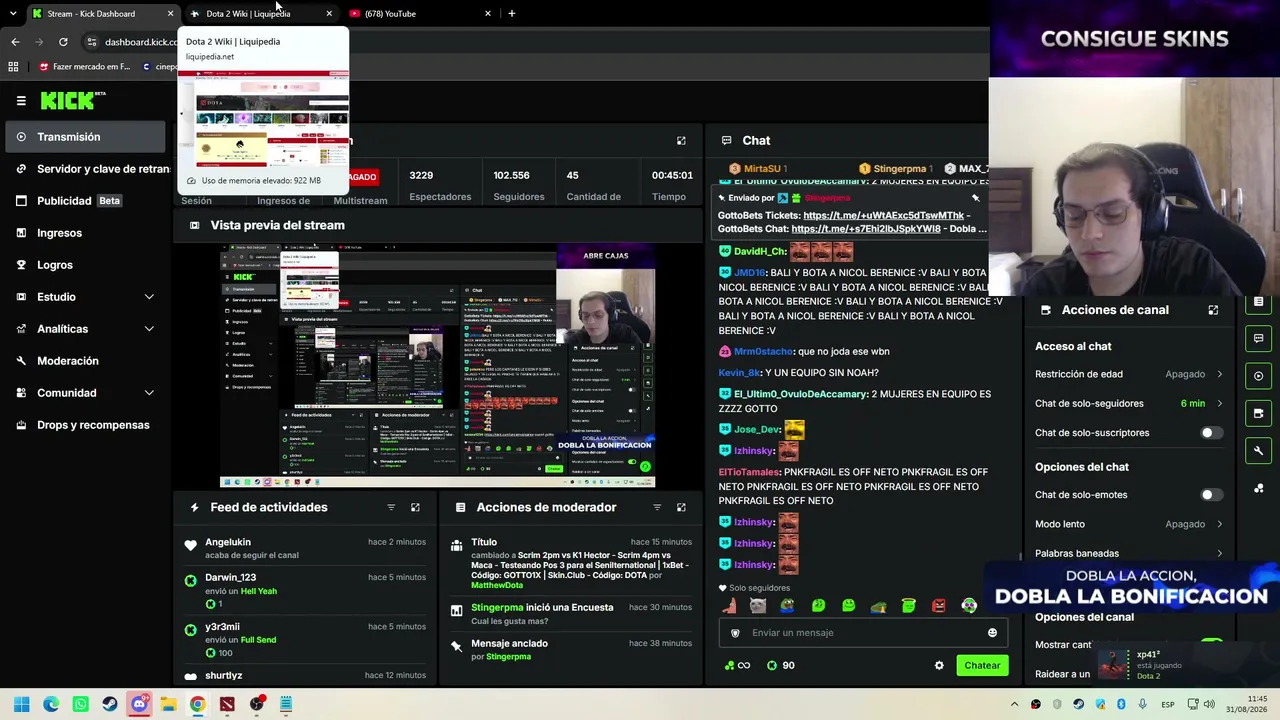Open Darwin_123 in the activity feed

230,577
